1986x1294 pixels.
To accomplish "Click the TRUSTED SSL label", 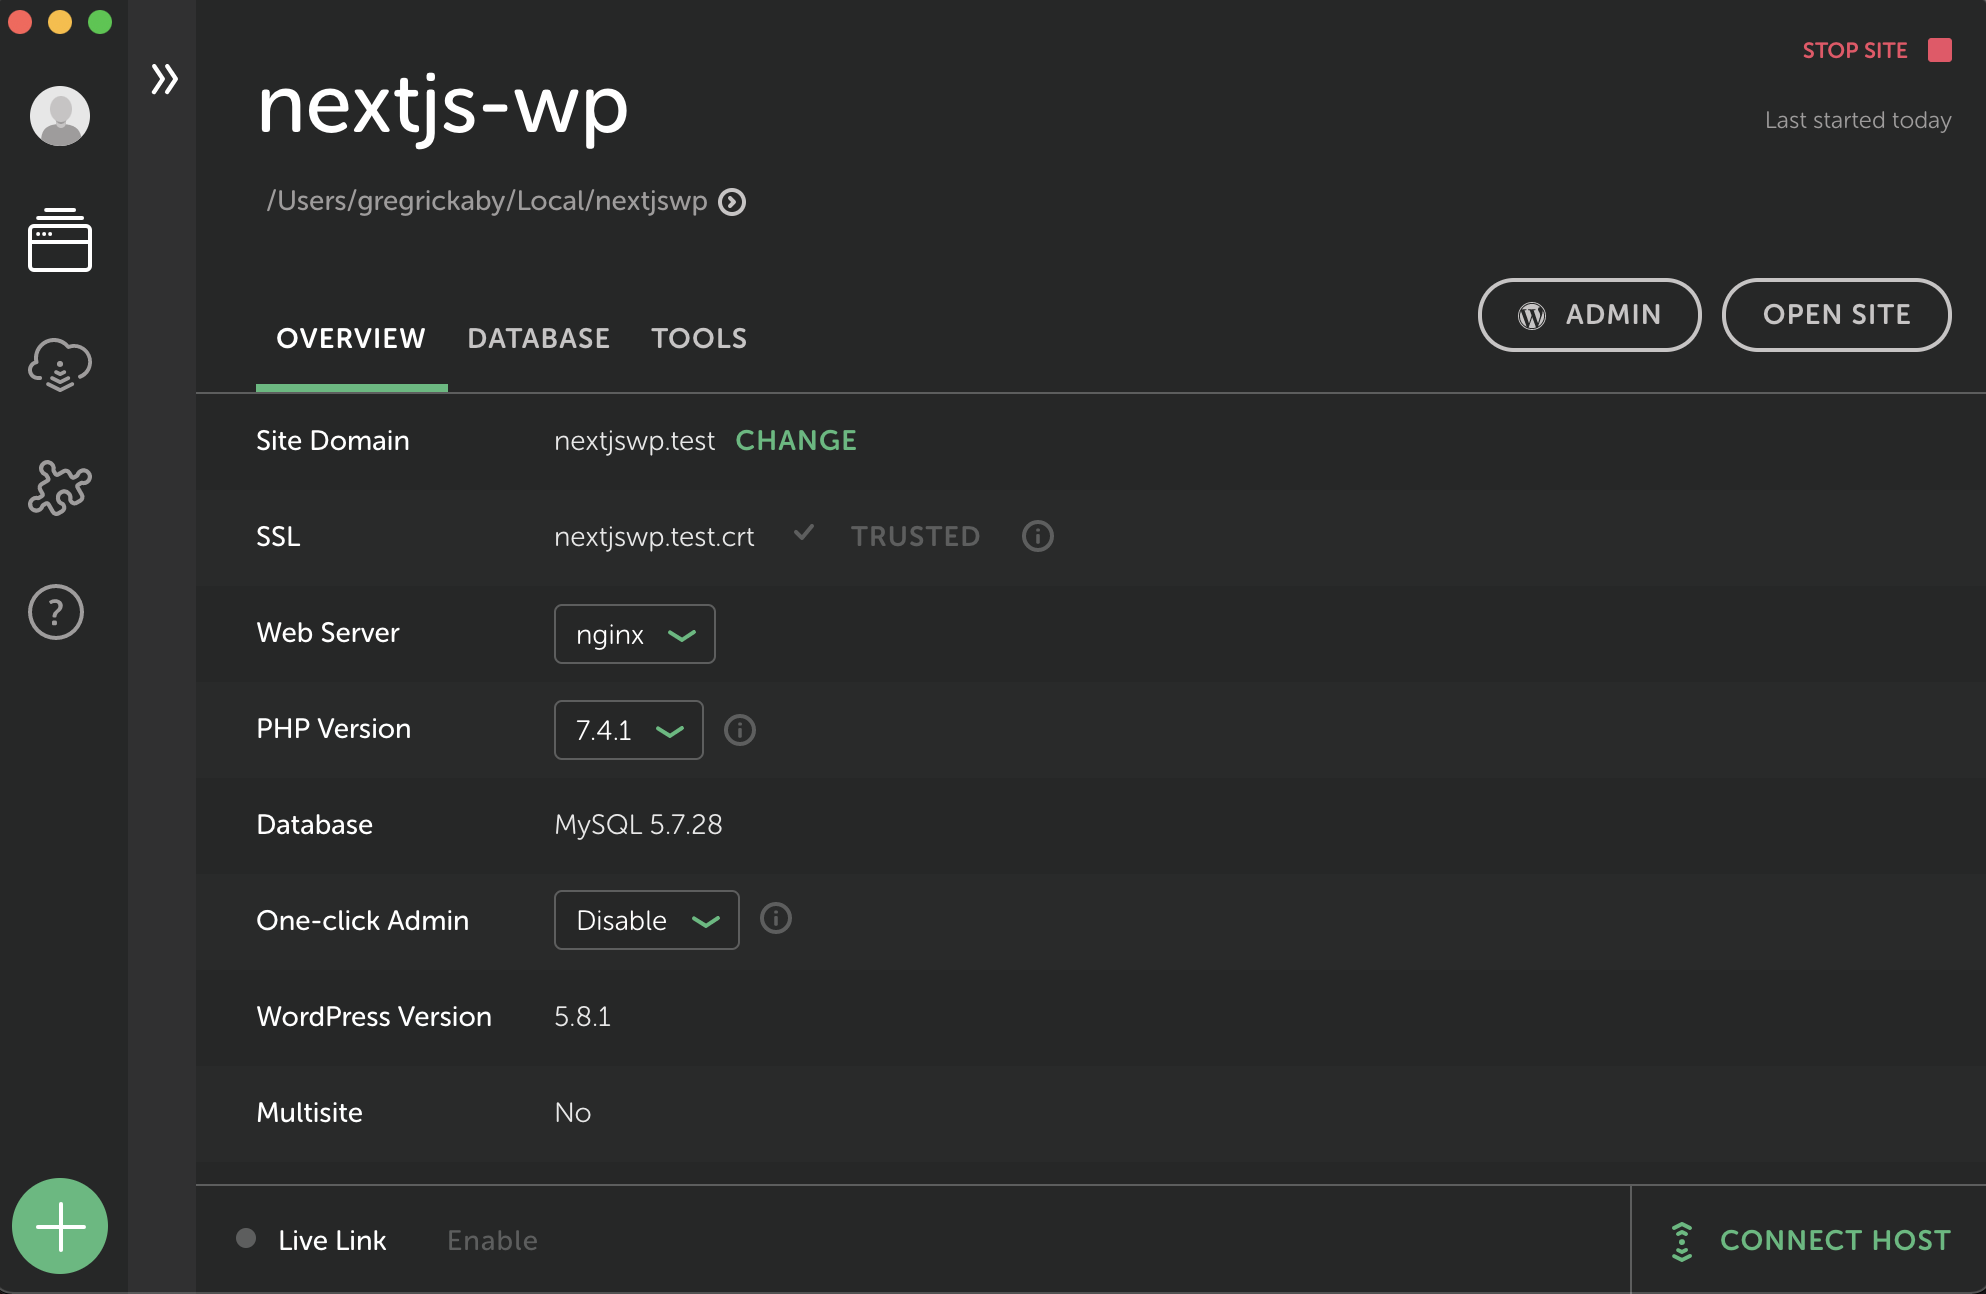I will pos(915,537).
